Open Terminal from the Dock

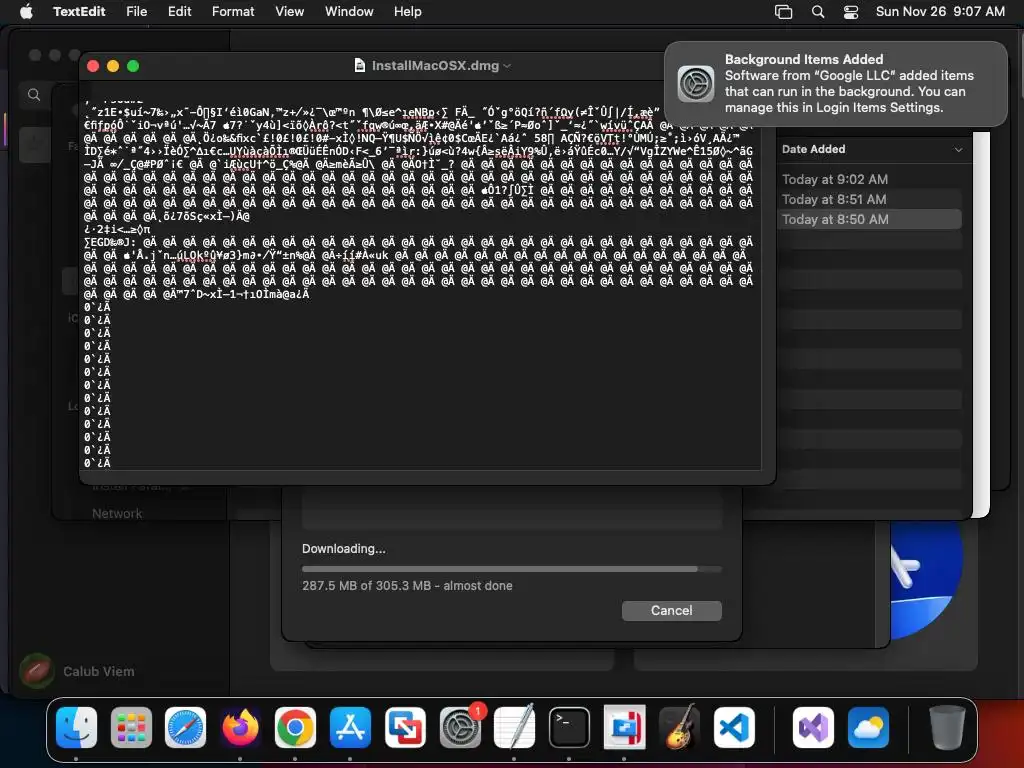569,727
